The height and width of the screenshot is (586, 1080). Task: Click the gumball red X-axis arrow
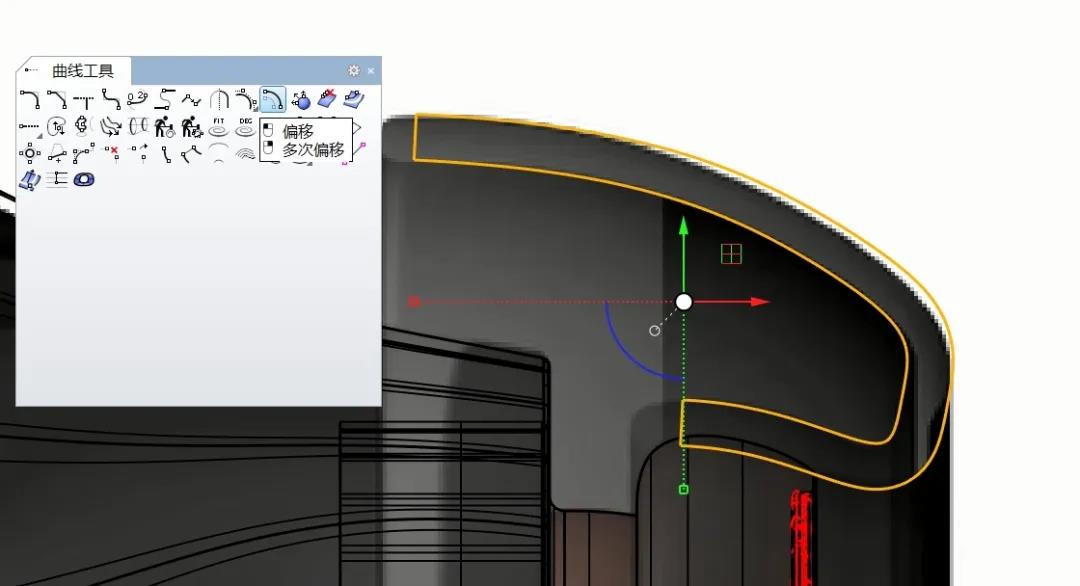[760, 302]
